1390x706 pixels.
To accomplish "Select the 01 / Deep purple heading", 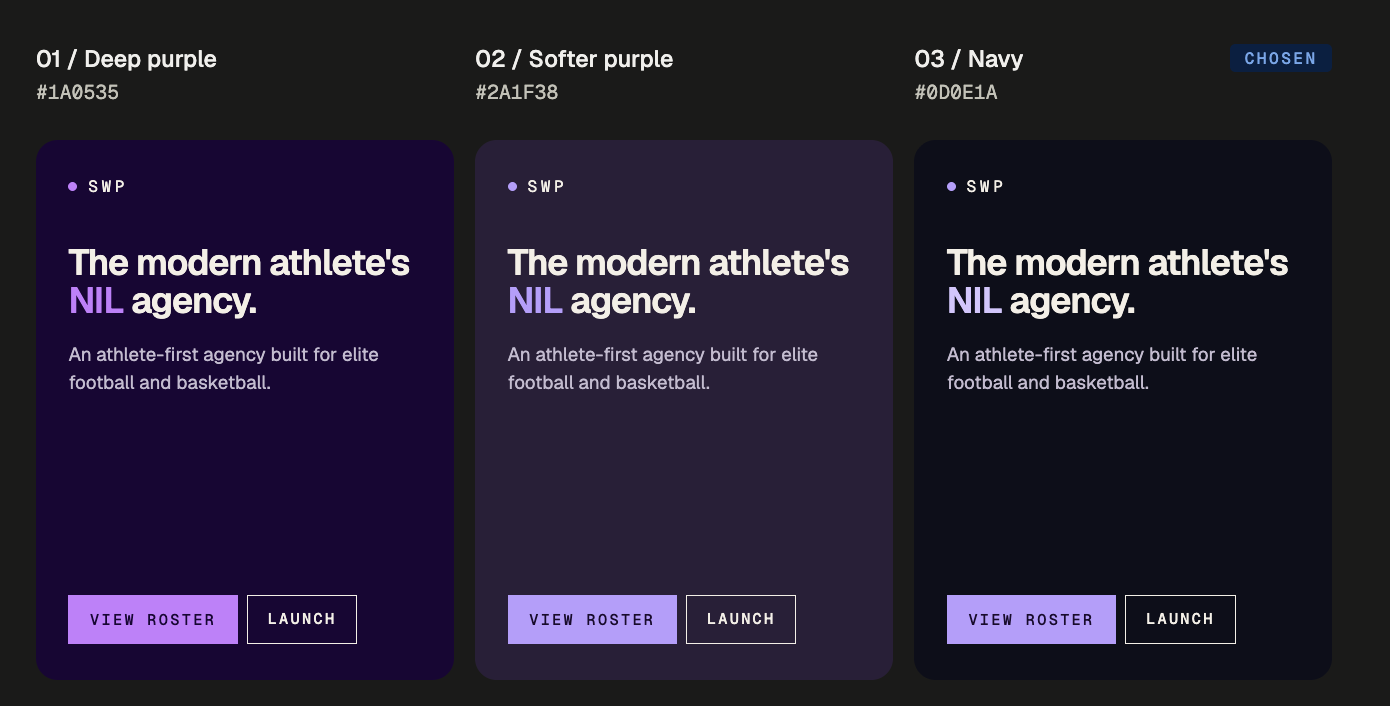I will (126, 59).
